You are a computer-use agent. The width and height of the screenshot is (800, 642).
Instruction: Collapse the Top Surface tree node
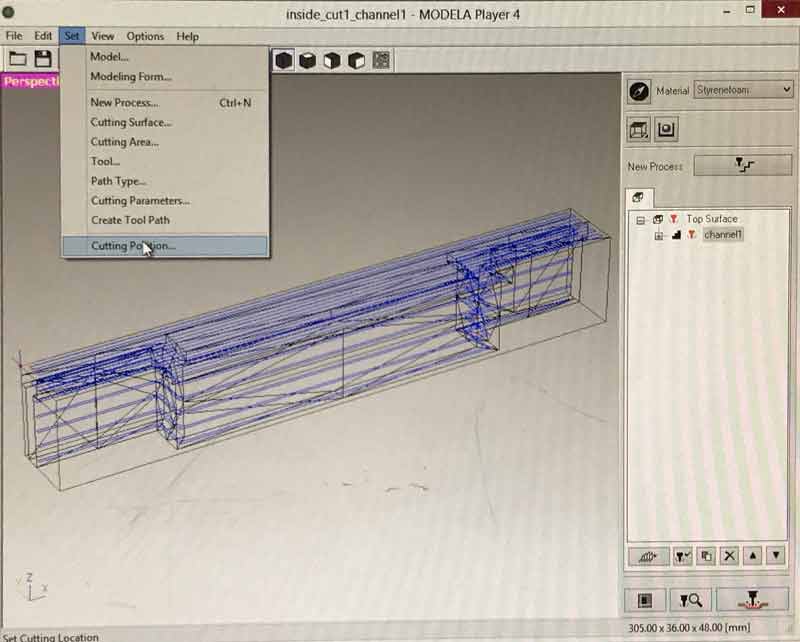click(640, 220)
